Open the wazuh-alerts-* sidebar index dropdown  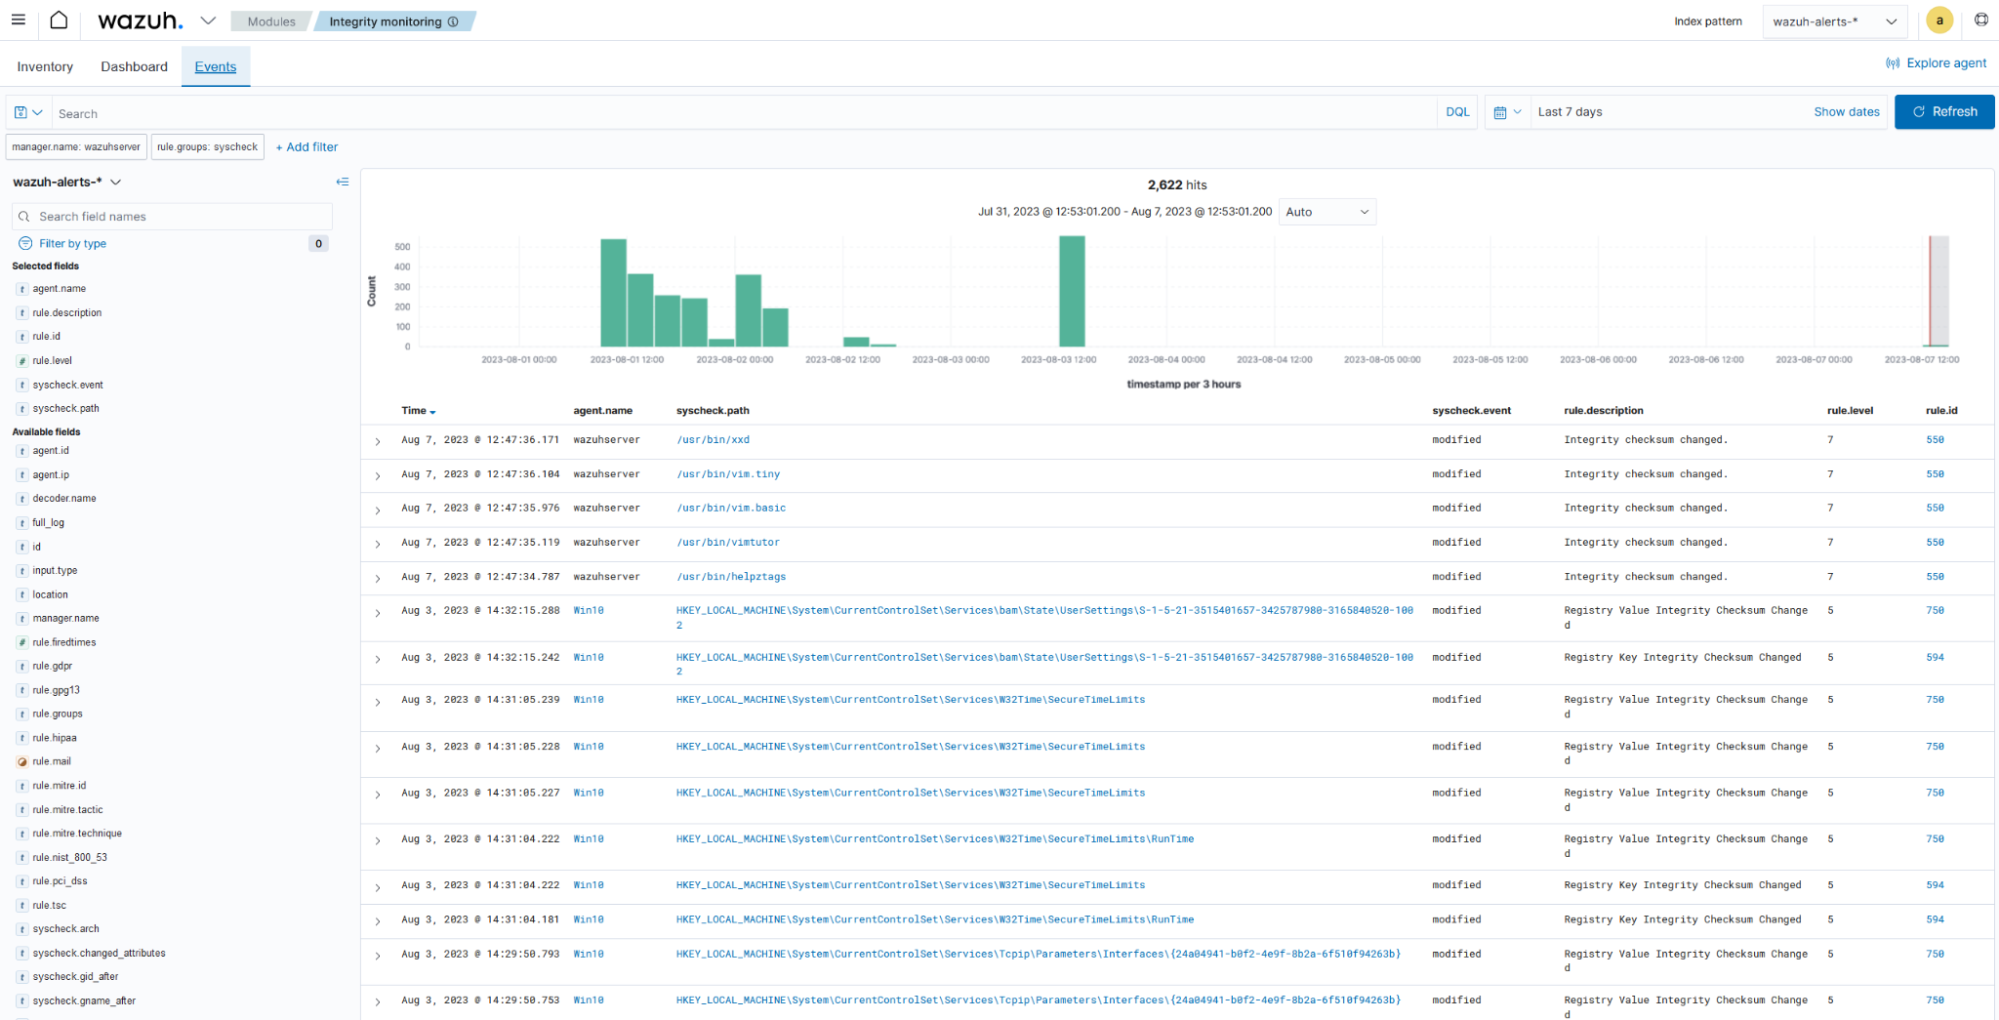[67, 182]
